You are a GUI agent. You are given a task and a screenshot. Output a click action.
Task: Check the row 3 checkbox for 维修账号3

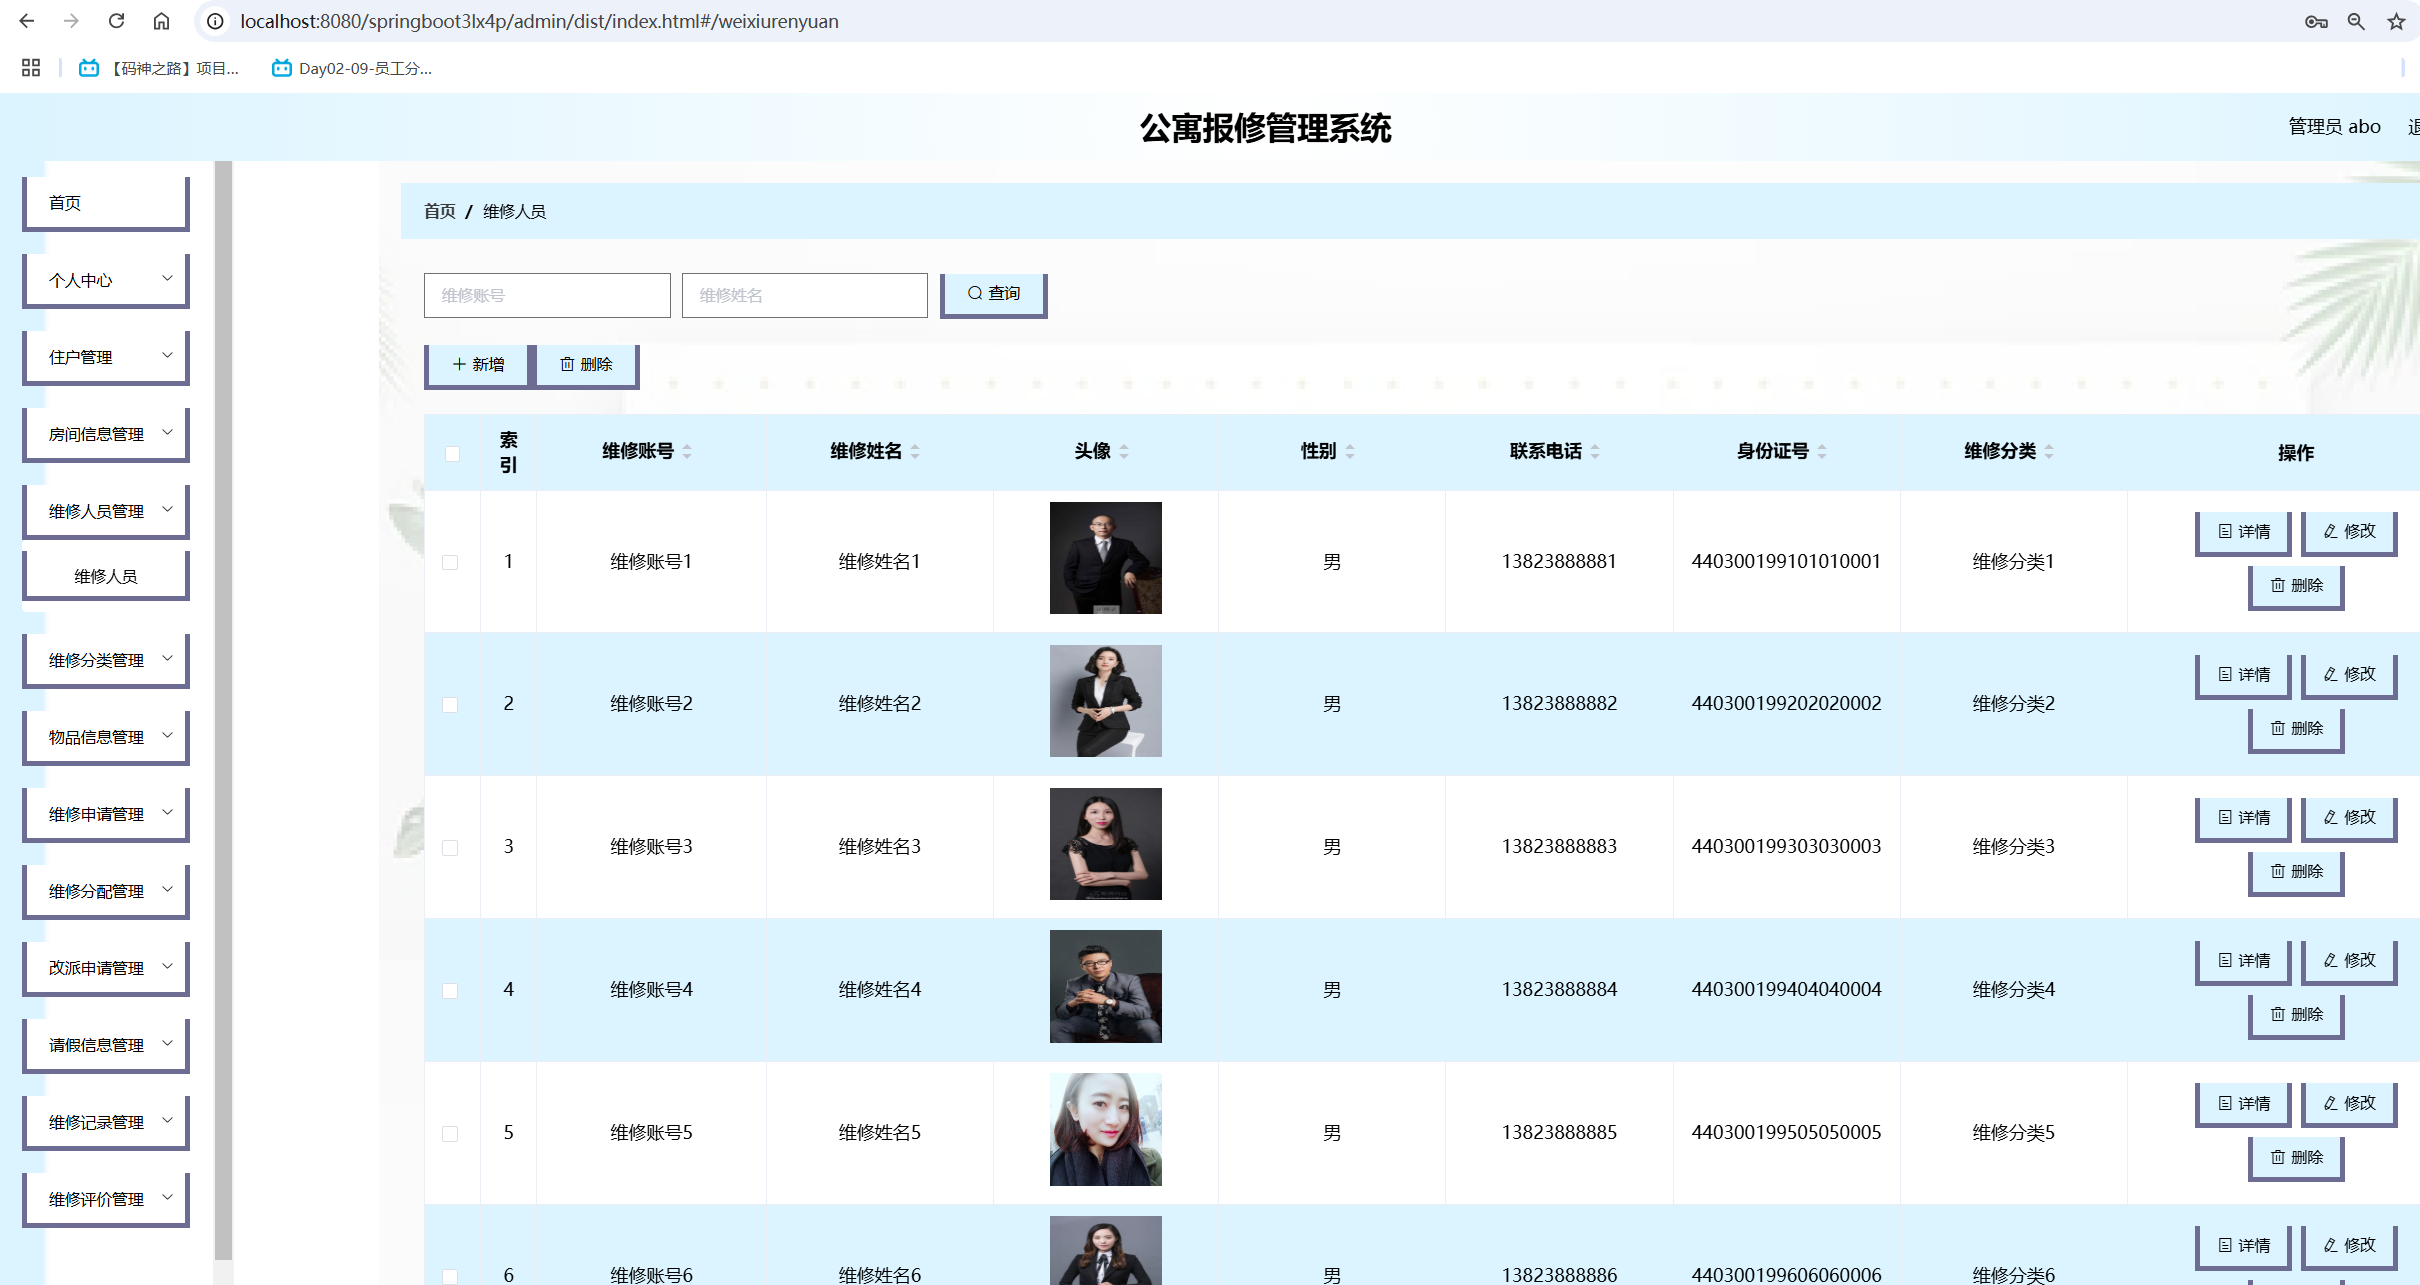(450, 848)
